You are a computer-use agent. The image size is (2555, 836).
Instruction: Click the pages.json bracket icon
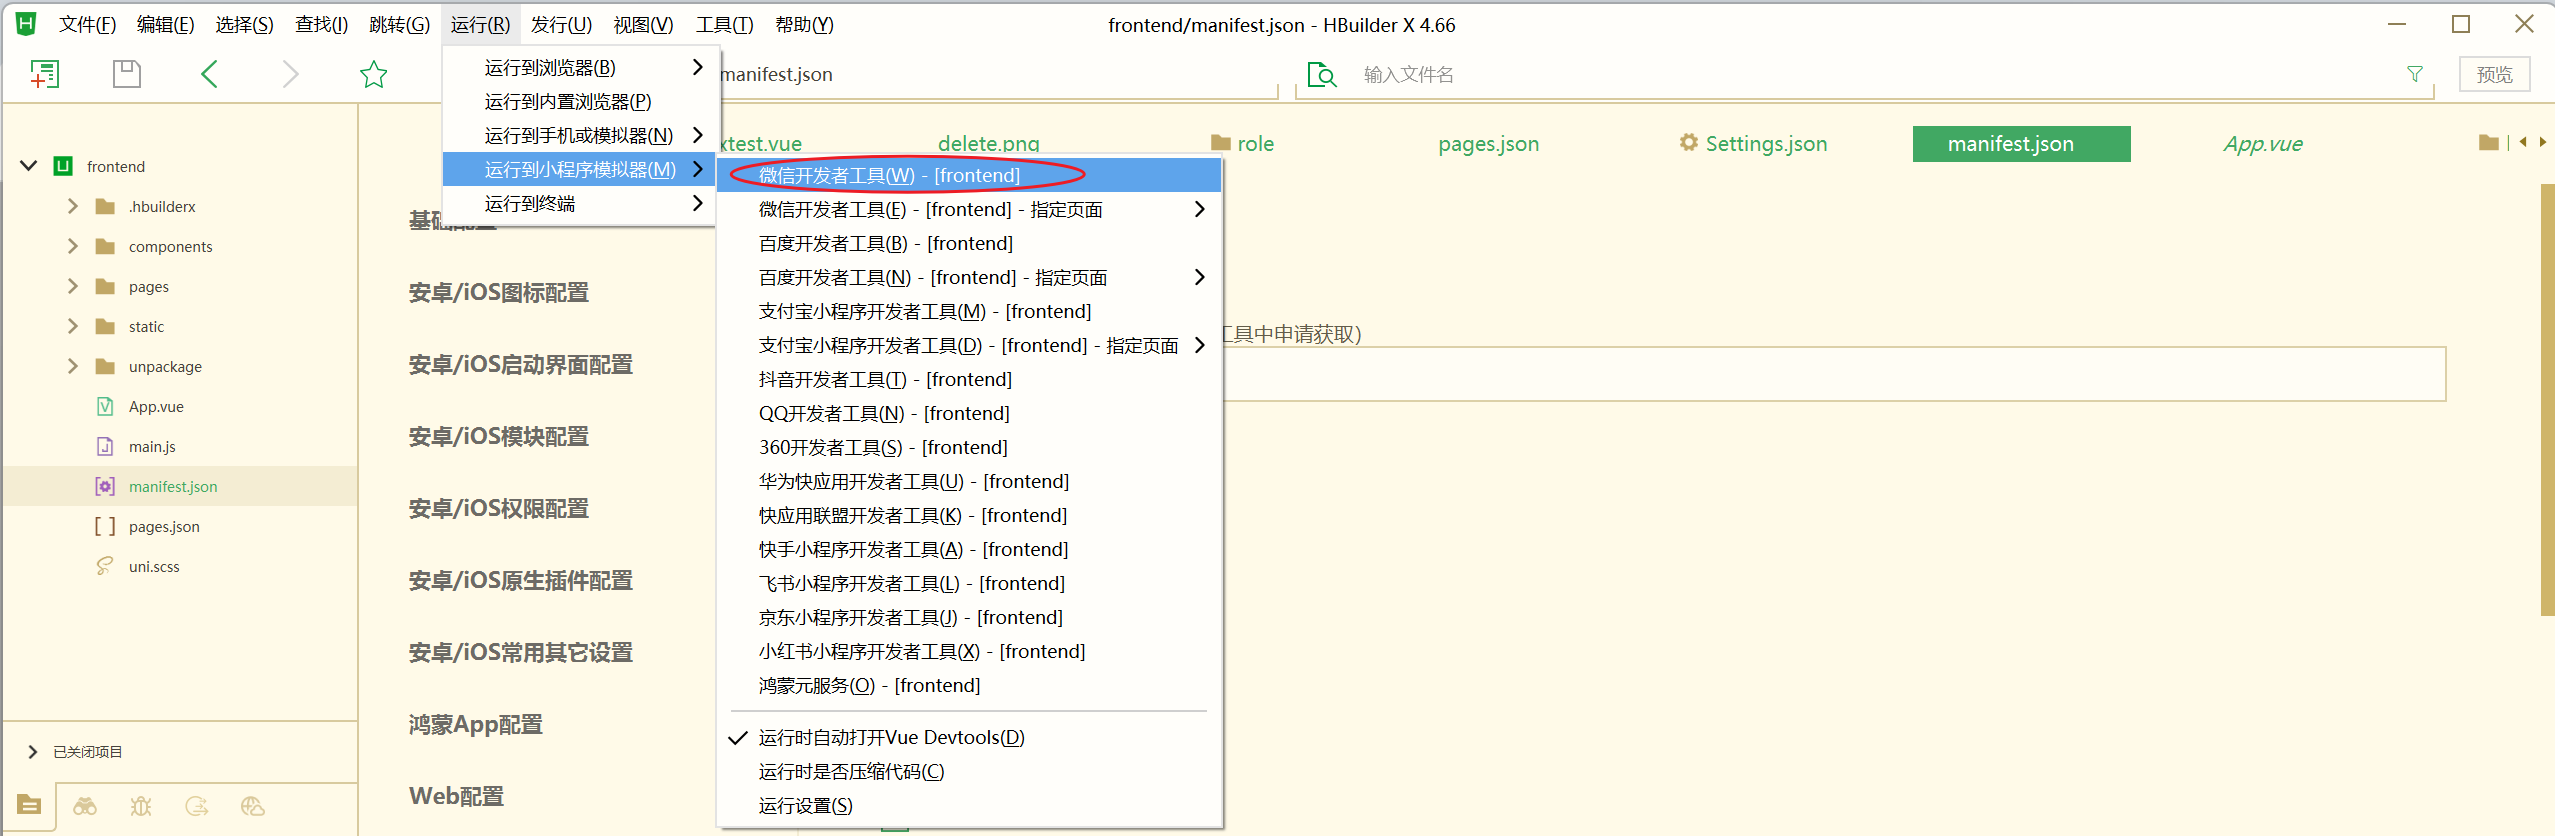(105, 526)
